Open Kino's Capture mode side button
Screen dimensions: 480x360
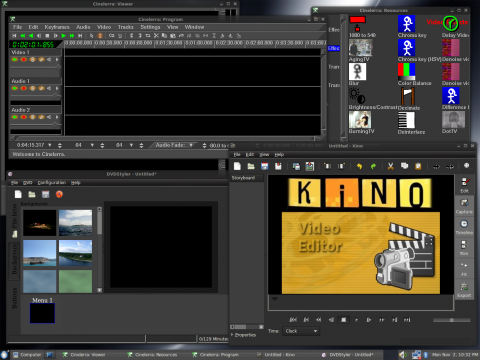click(x=464, y=206)
